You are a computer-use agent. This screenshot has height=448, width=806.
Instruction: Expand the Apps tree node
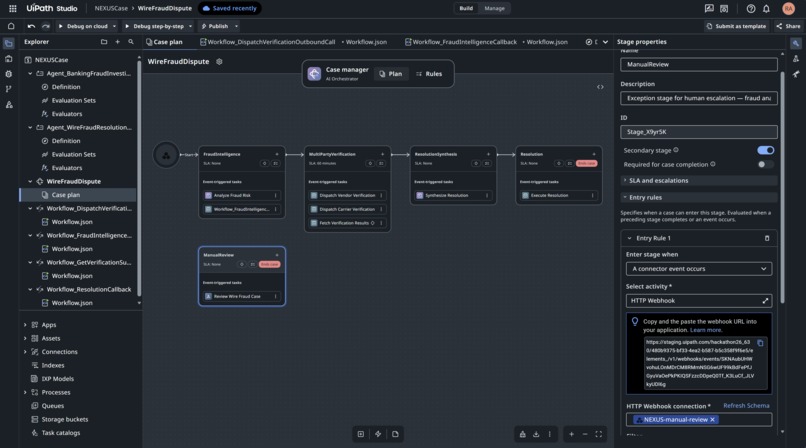[x=25, y=325]
